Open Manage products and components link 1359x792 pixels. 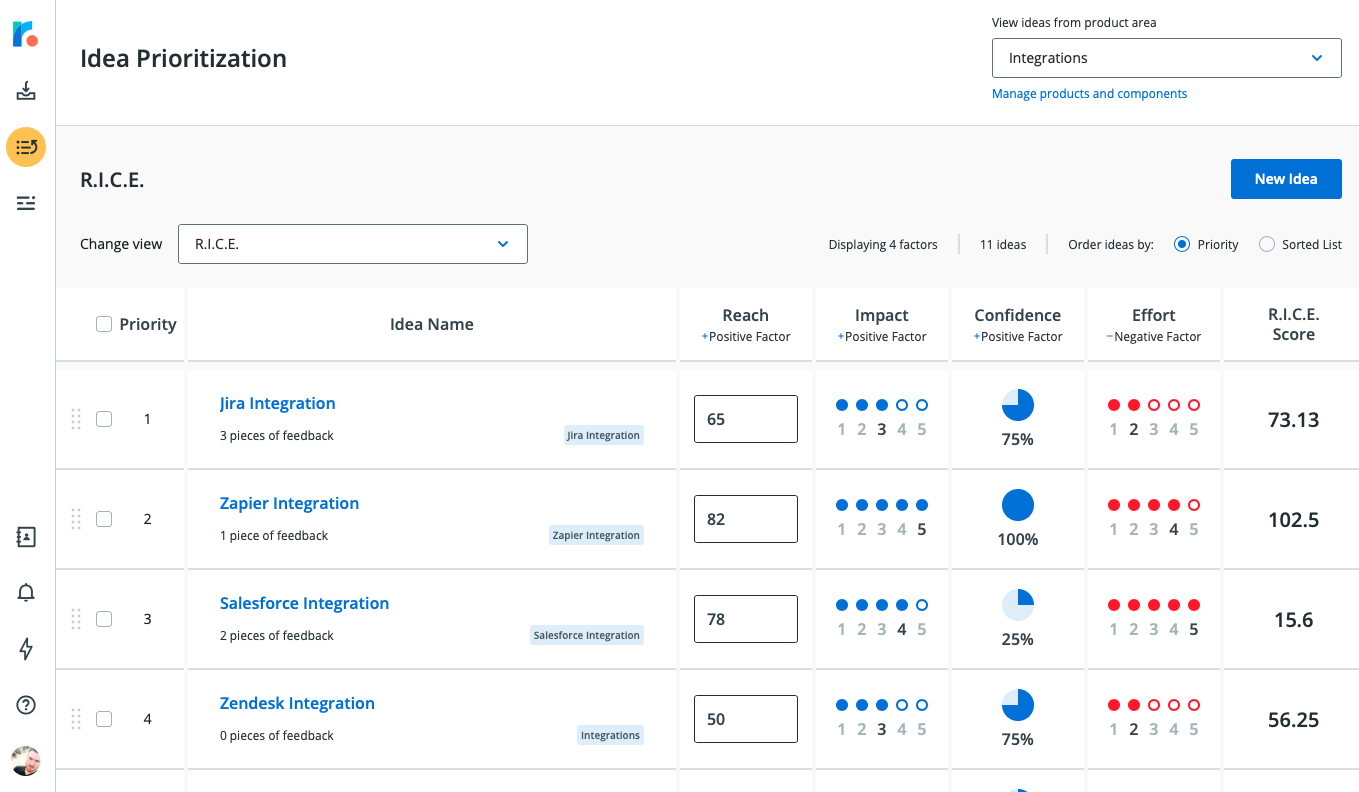1089,94
